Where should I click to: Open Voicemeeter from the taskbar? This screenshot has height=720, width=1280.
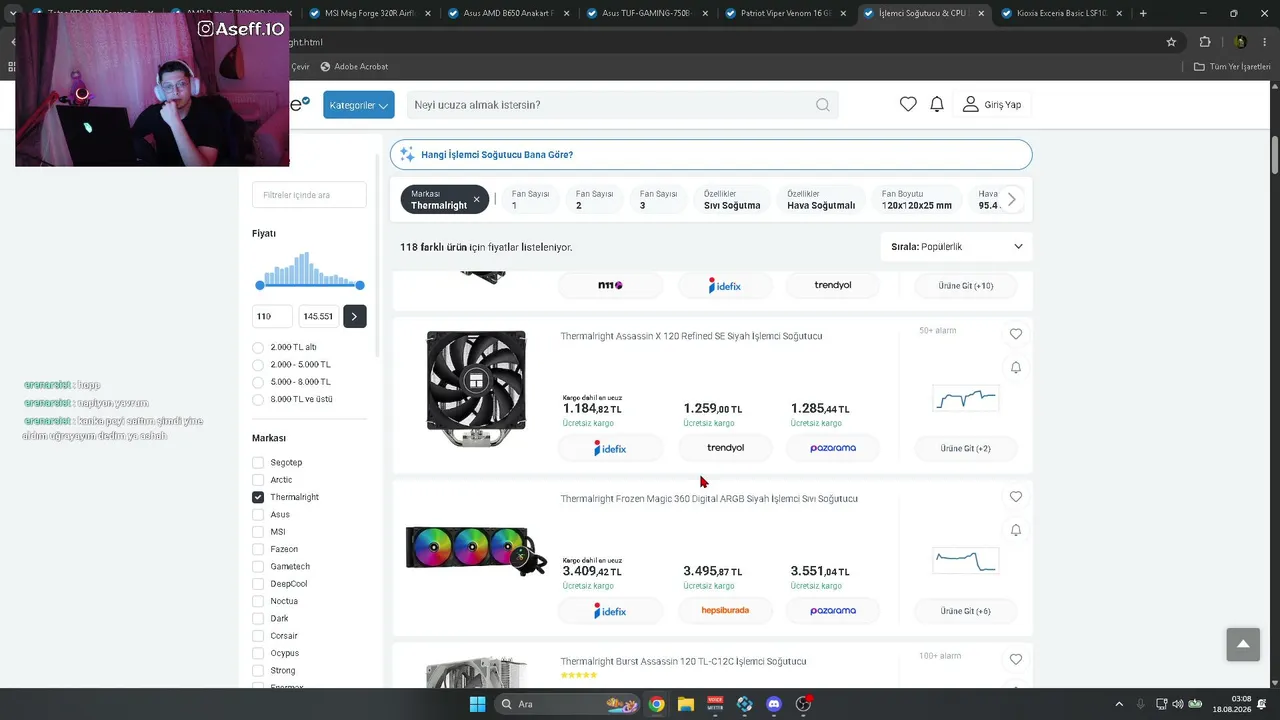coord(715,704)
